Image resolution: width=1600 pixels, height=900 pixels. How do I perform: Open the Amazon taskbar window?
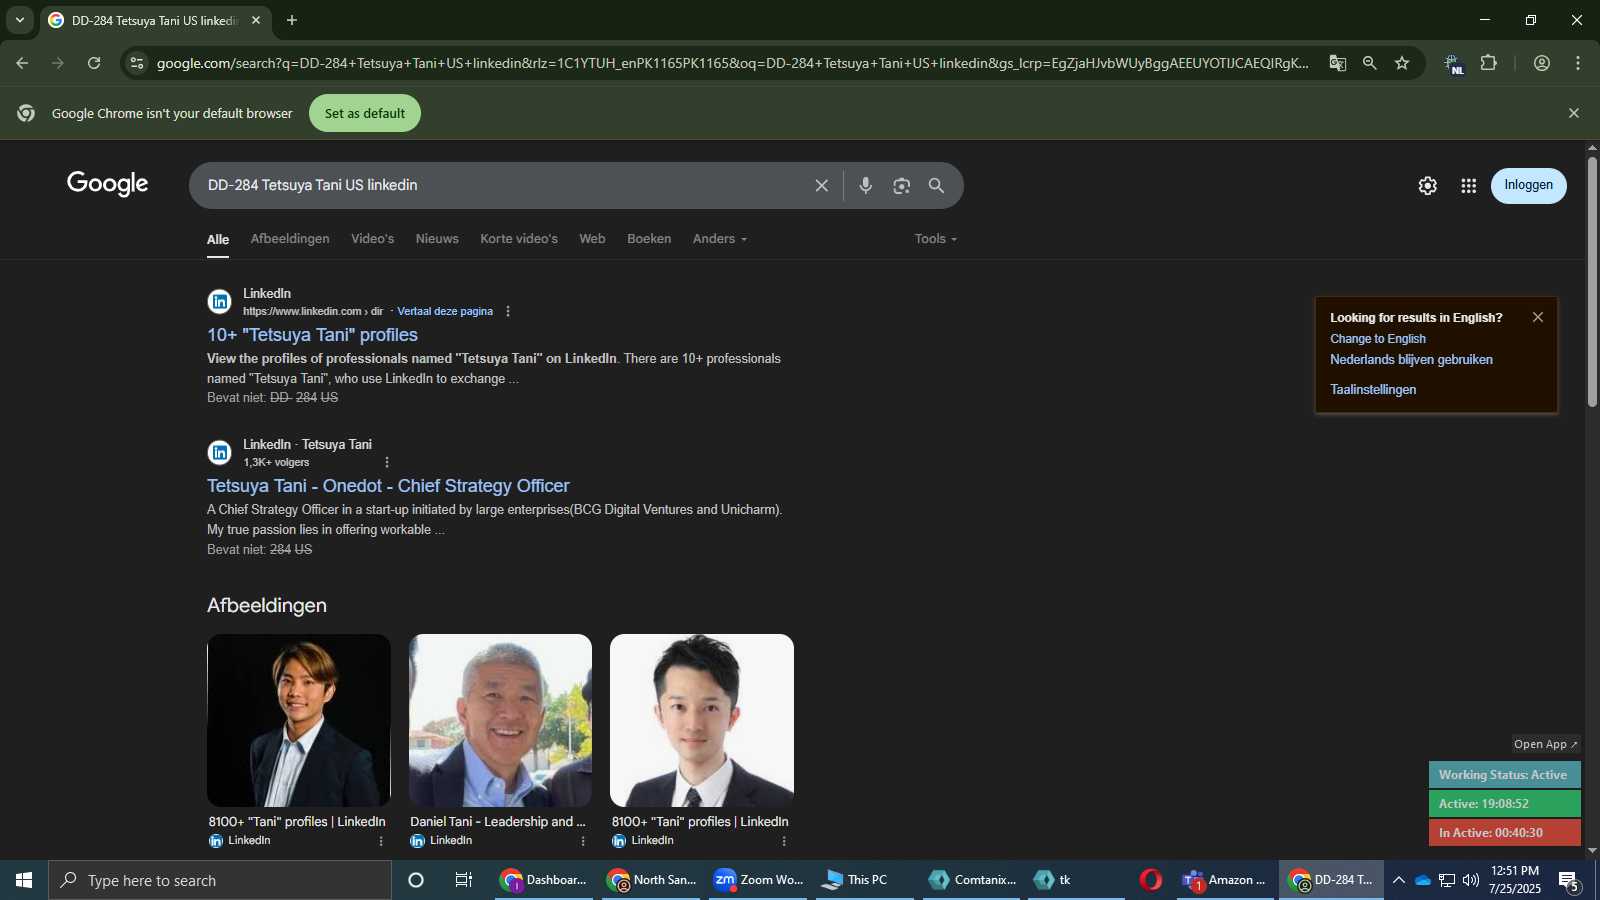click(1224, 880)
